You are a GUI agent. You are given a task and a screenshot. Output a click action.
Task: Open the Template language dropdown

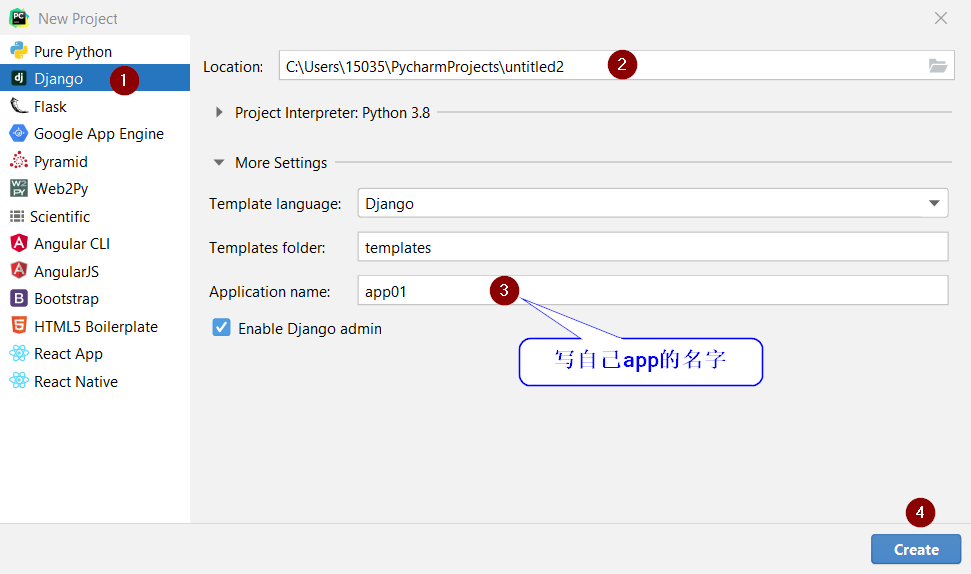tap(934, 203)
